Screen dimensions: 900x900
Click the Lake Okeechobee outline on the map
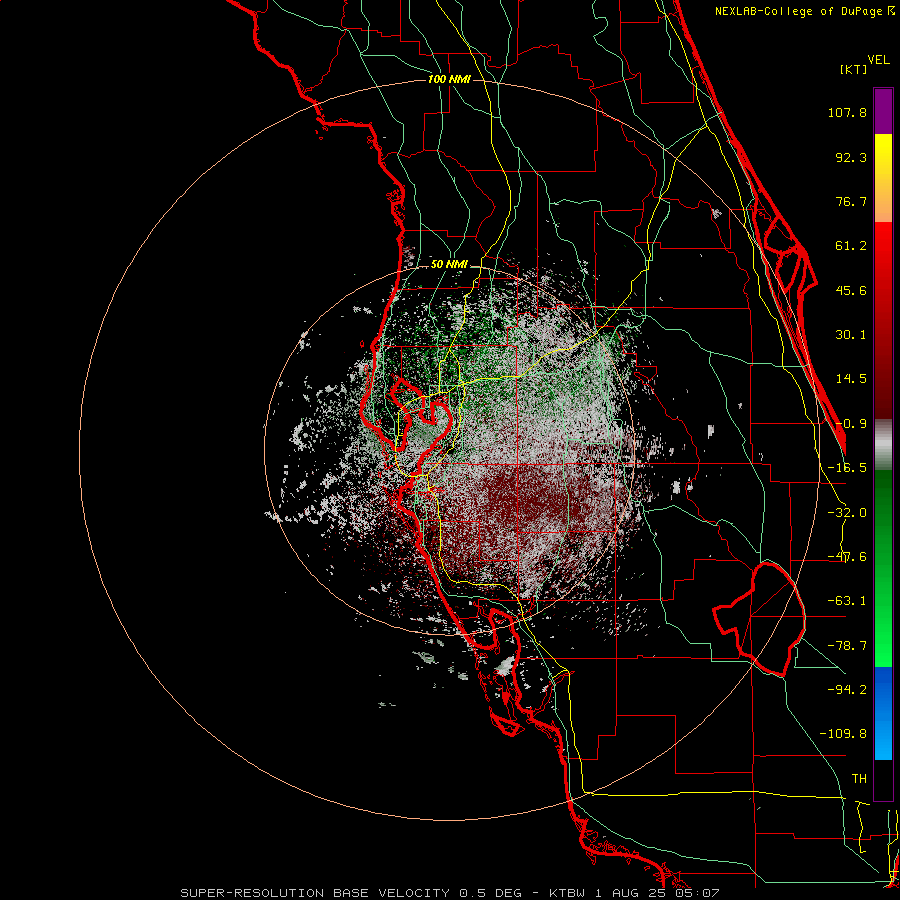pyautogui.click(x=759, y=619)
